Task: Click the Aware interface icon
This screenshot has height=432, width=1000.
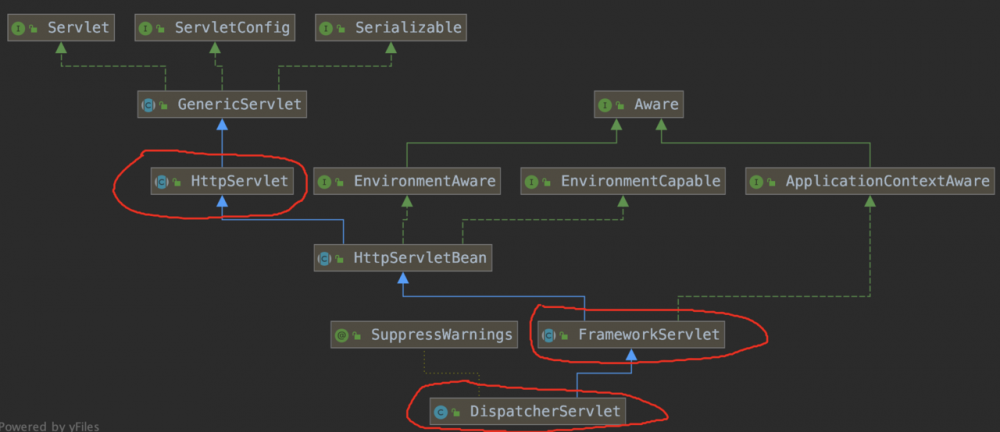Action: [x=606, y=104]
